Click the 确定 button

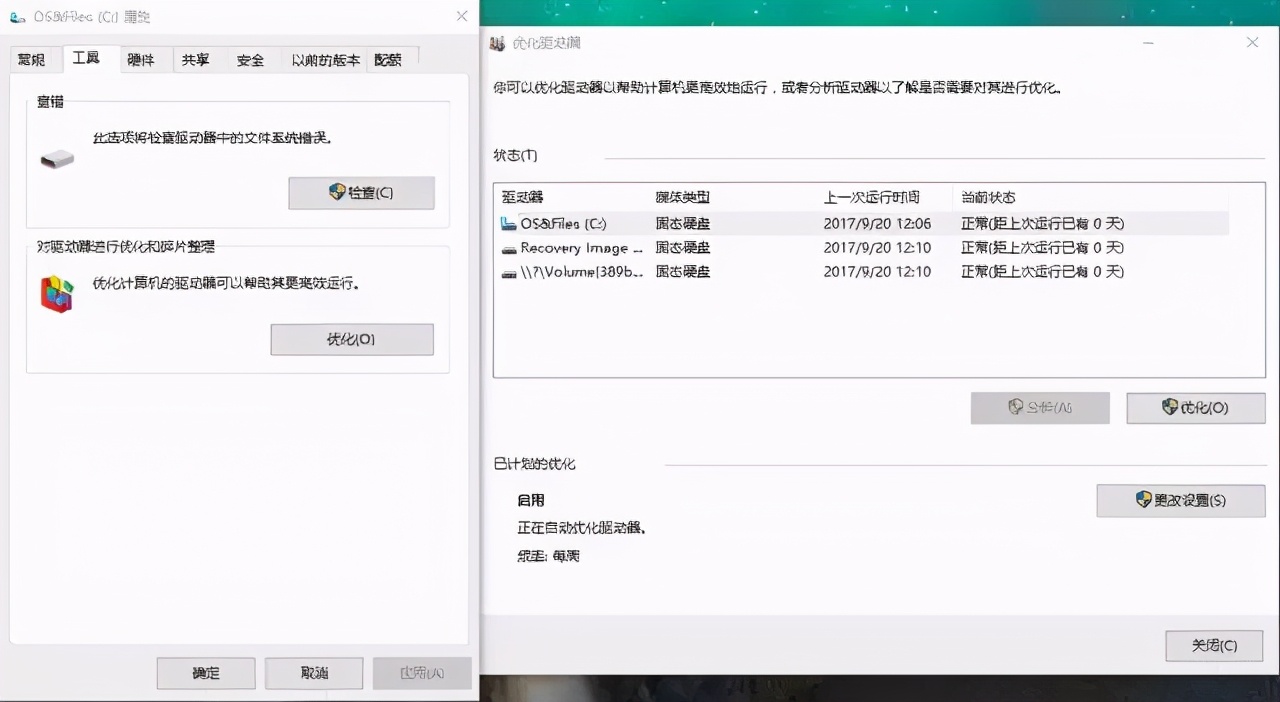coord(205,673)
